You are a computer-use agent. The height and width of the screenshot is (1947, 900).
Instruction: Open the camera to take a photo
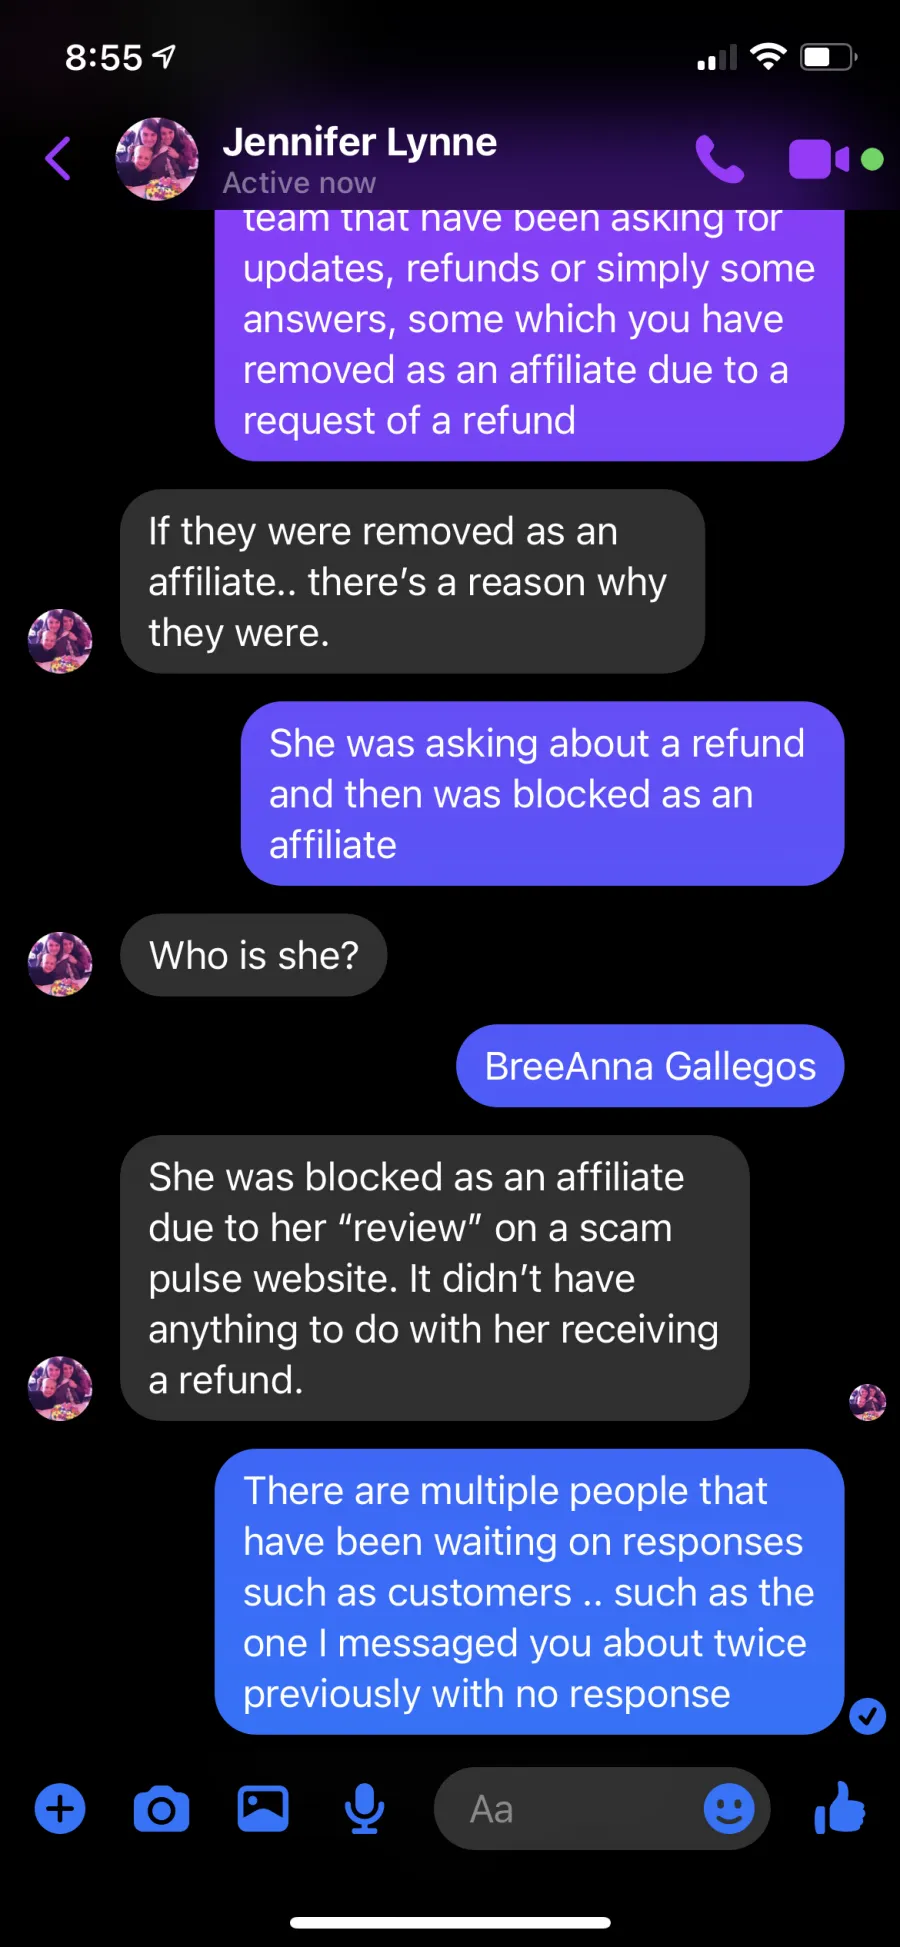[x=161, y=1809]
